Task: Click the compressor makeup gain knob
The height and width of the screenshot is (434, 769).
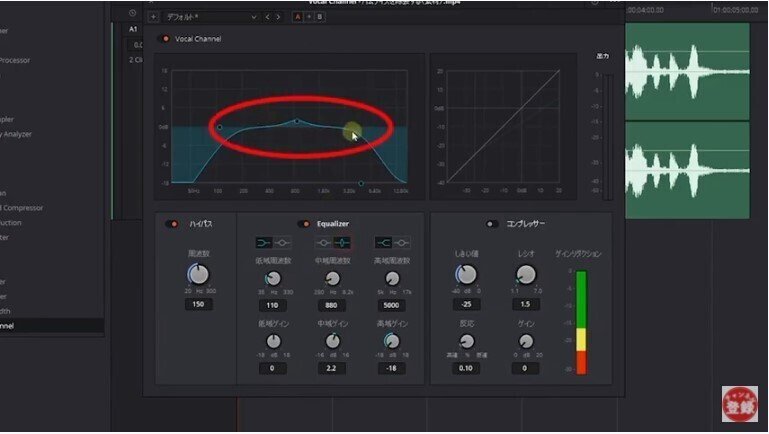Action: click(526, 341)
